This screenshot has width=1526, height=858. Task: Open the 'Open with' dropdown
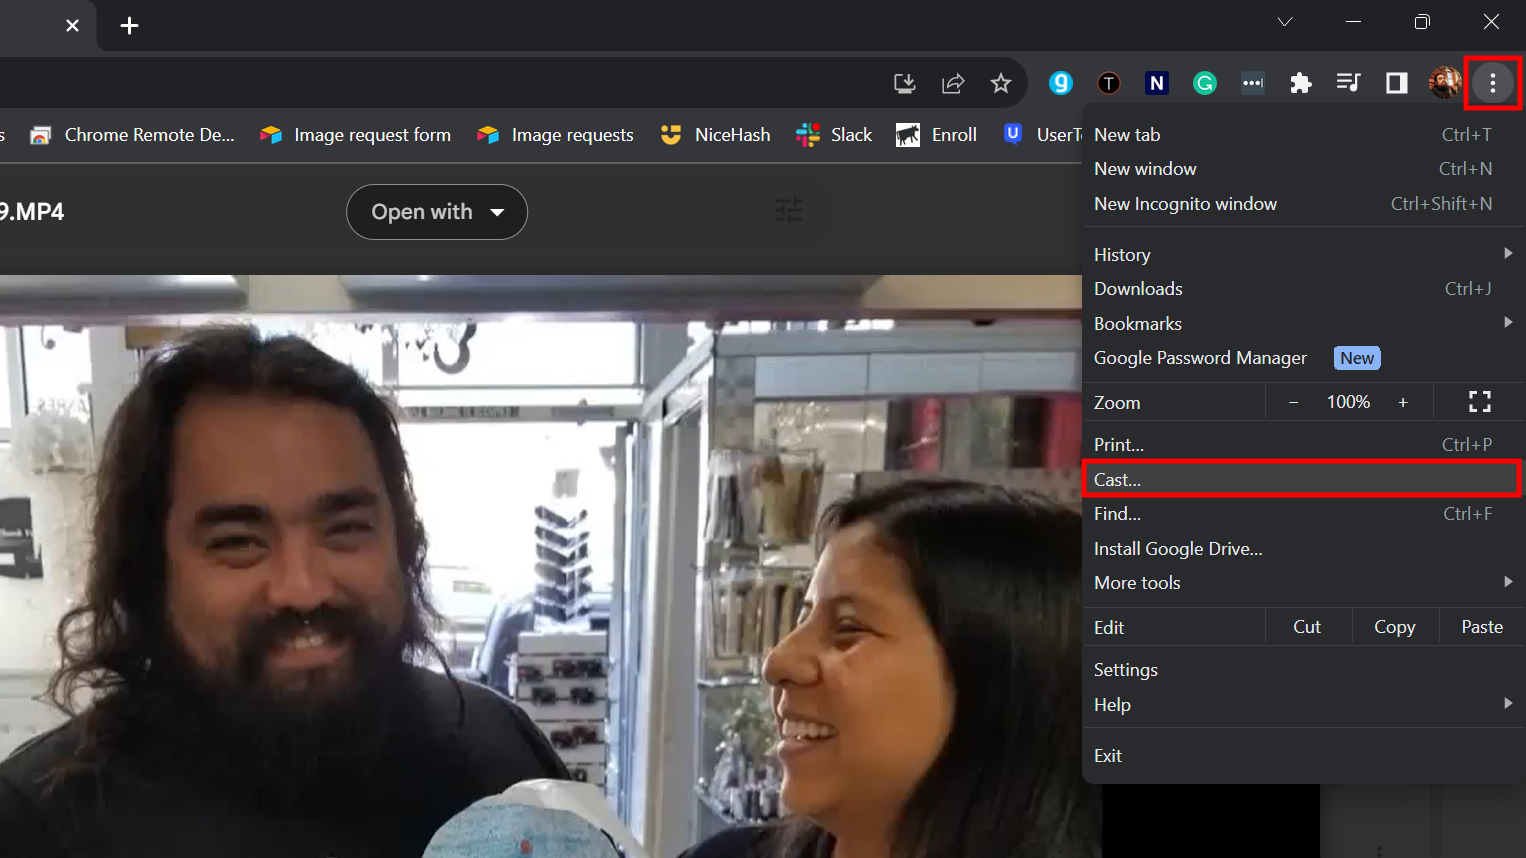pos(437,212)
